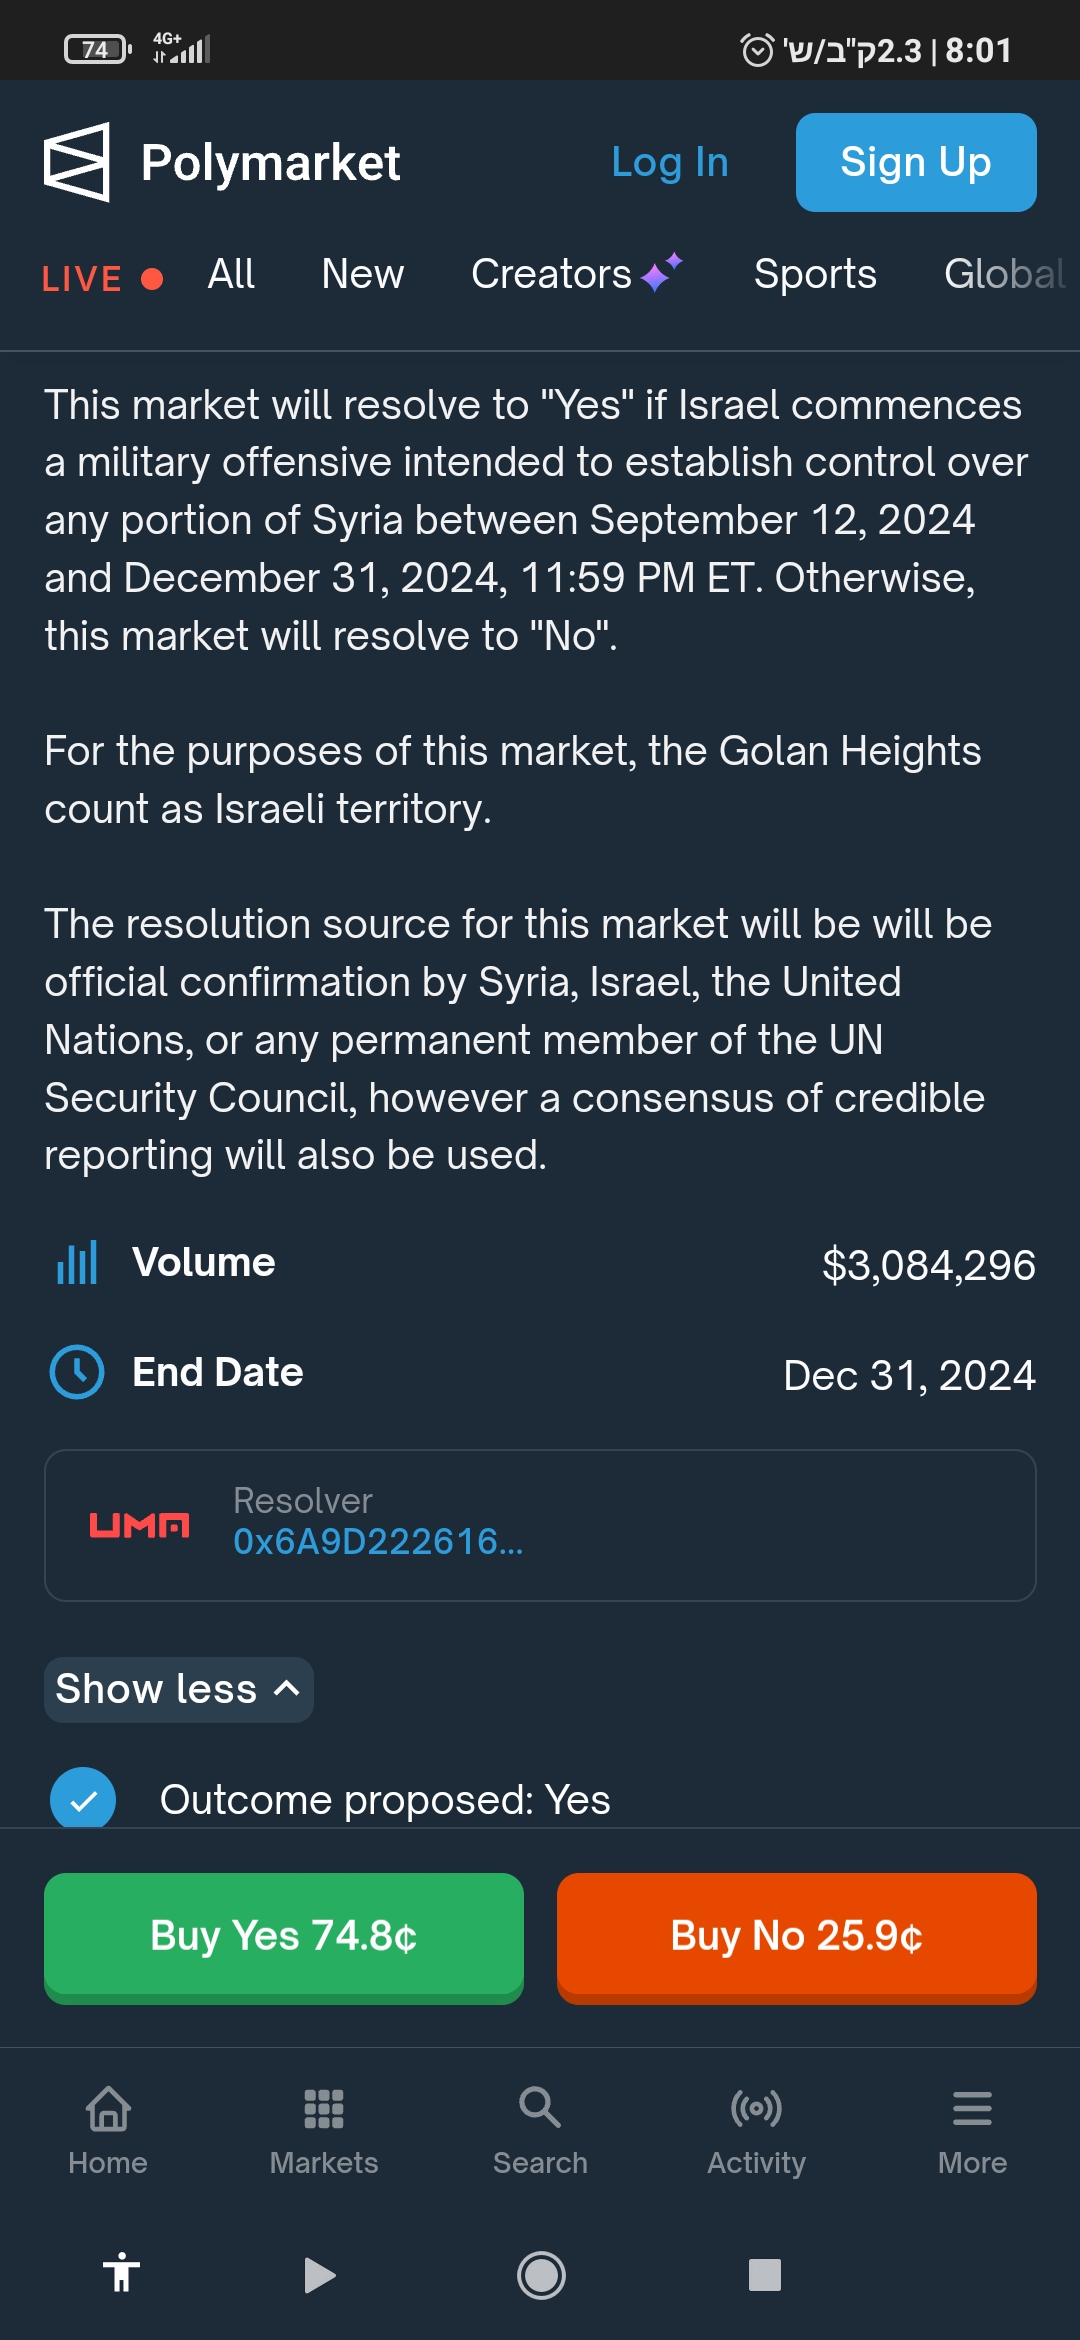The width and height of the screenshot is (1080, 2340).
Task: Tap the Polymarket logo icon
Action: (77, 162)
